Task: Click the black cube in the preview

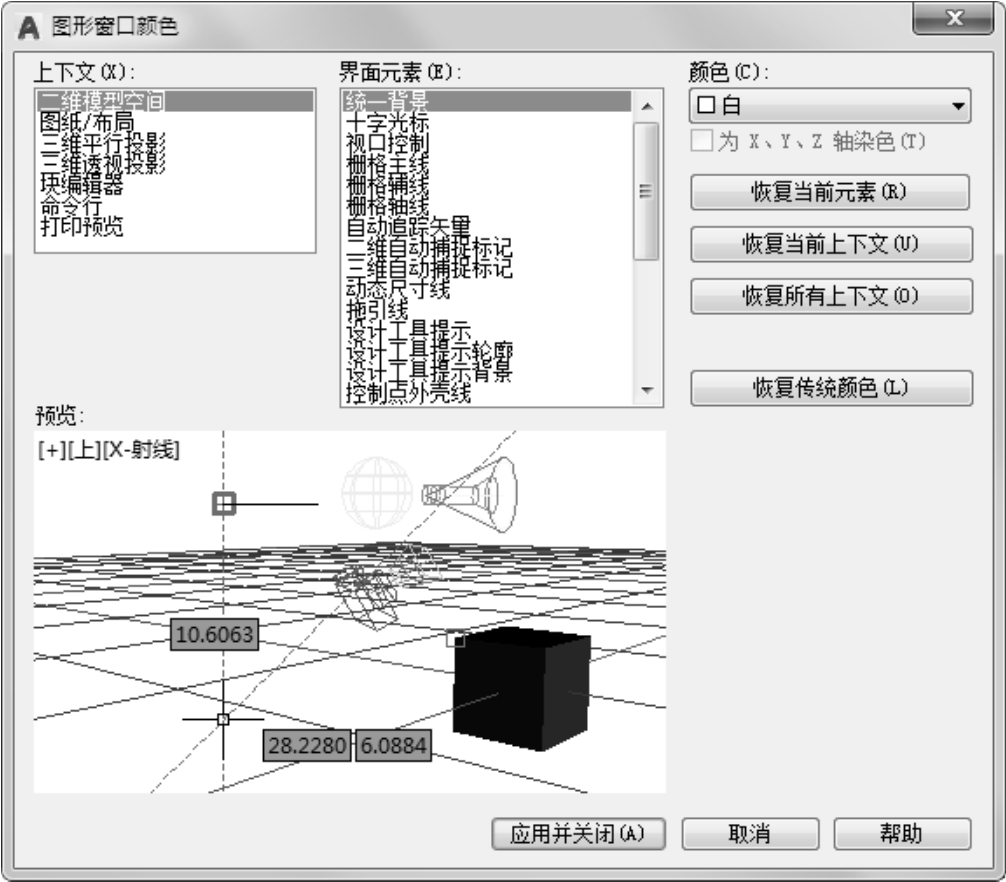Action: (x=518, y=692)
